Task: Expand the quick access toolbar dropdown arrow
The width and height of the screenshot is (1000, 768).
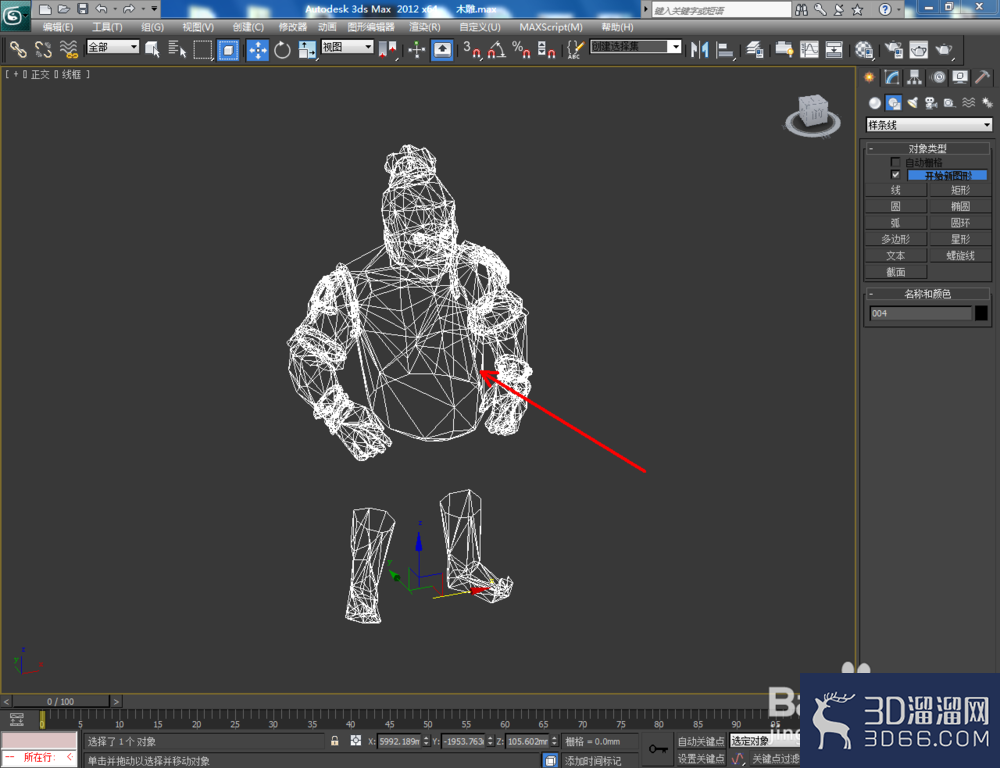Action: click(x=154, y=9)
